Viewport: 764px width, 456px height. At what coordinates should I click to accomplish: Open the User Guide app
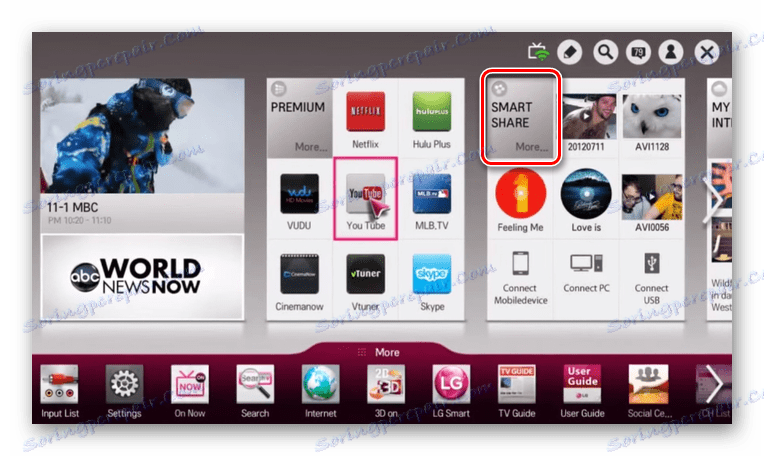pos(582,391)
